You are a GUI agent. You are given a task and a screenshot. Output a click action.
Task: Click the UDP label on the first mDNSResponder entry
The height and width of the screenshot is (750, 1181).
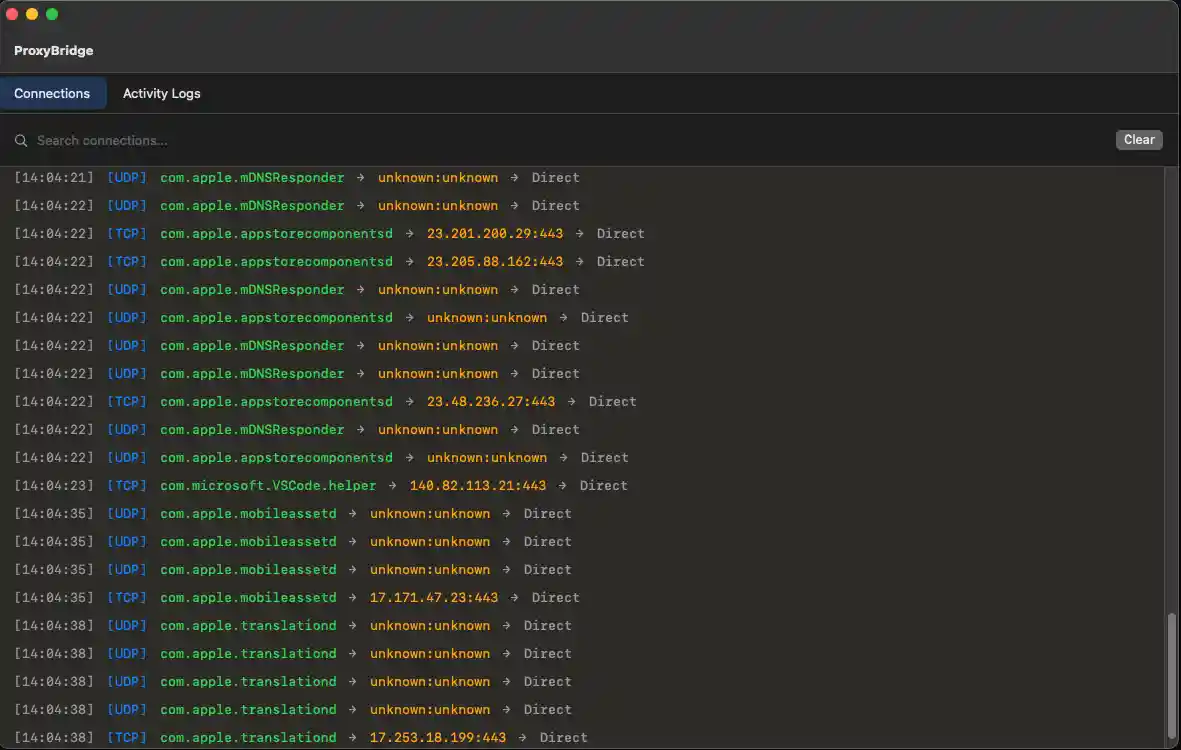coord(126,177)
